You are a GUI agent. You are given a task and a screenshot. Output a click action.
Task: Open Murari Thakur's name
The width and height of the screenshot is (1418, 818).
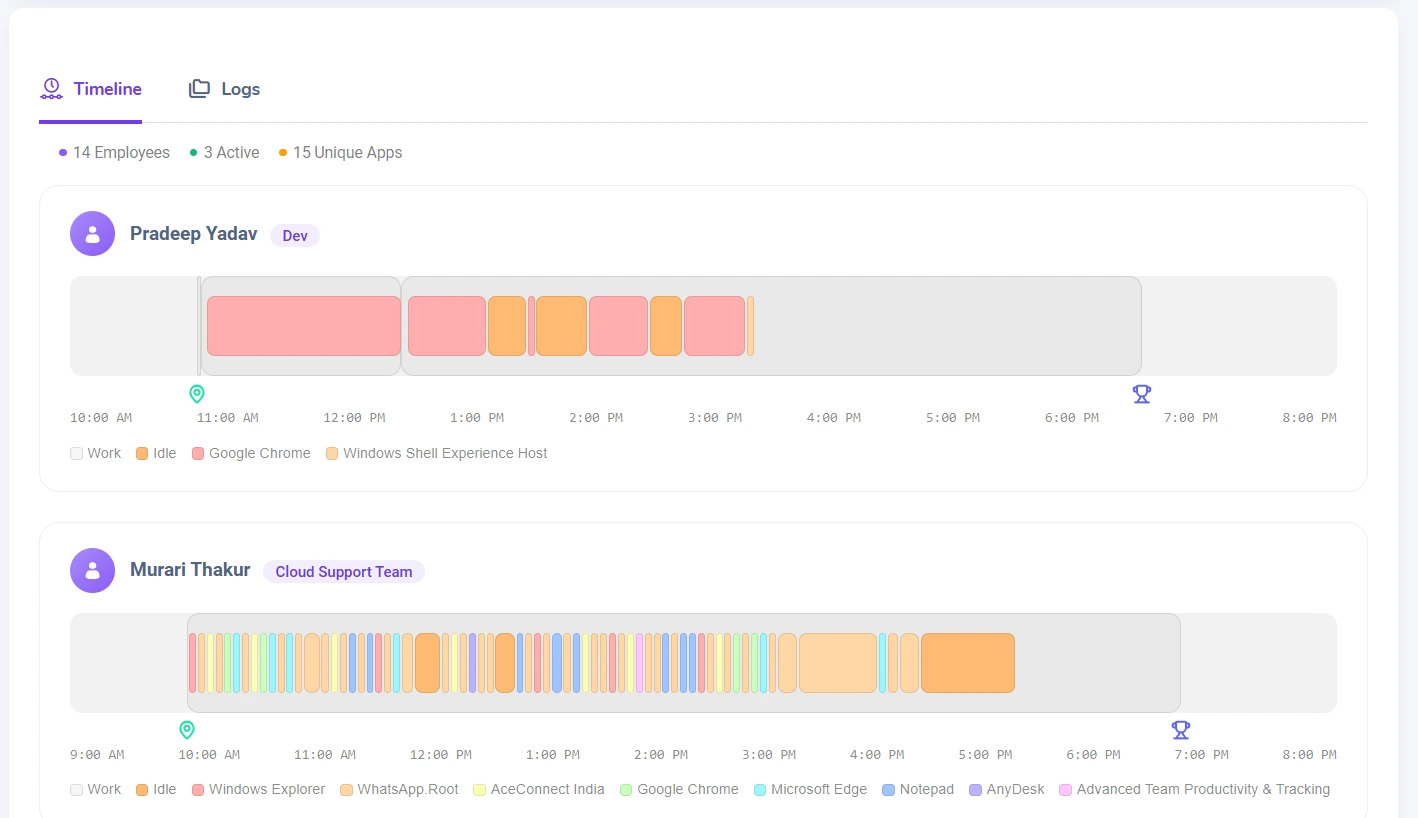point(190,570)
